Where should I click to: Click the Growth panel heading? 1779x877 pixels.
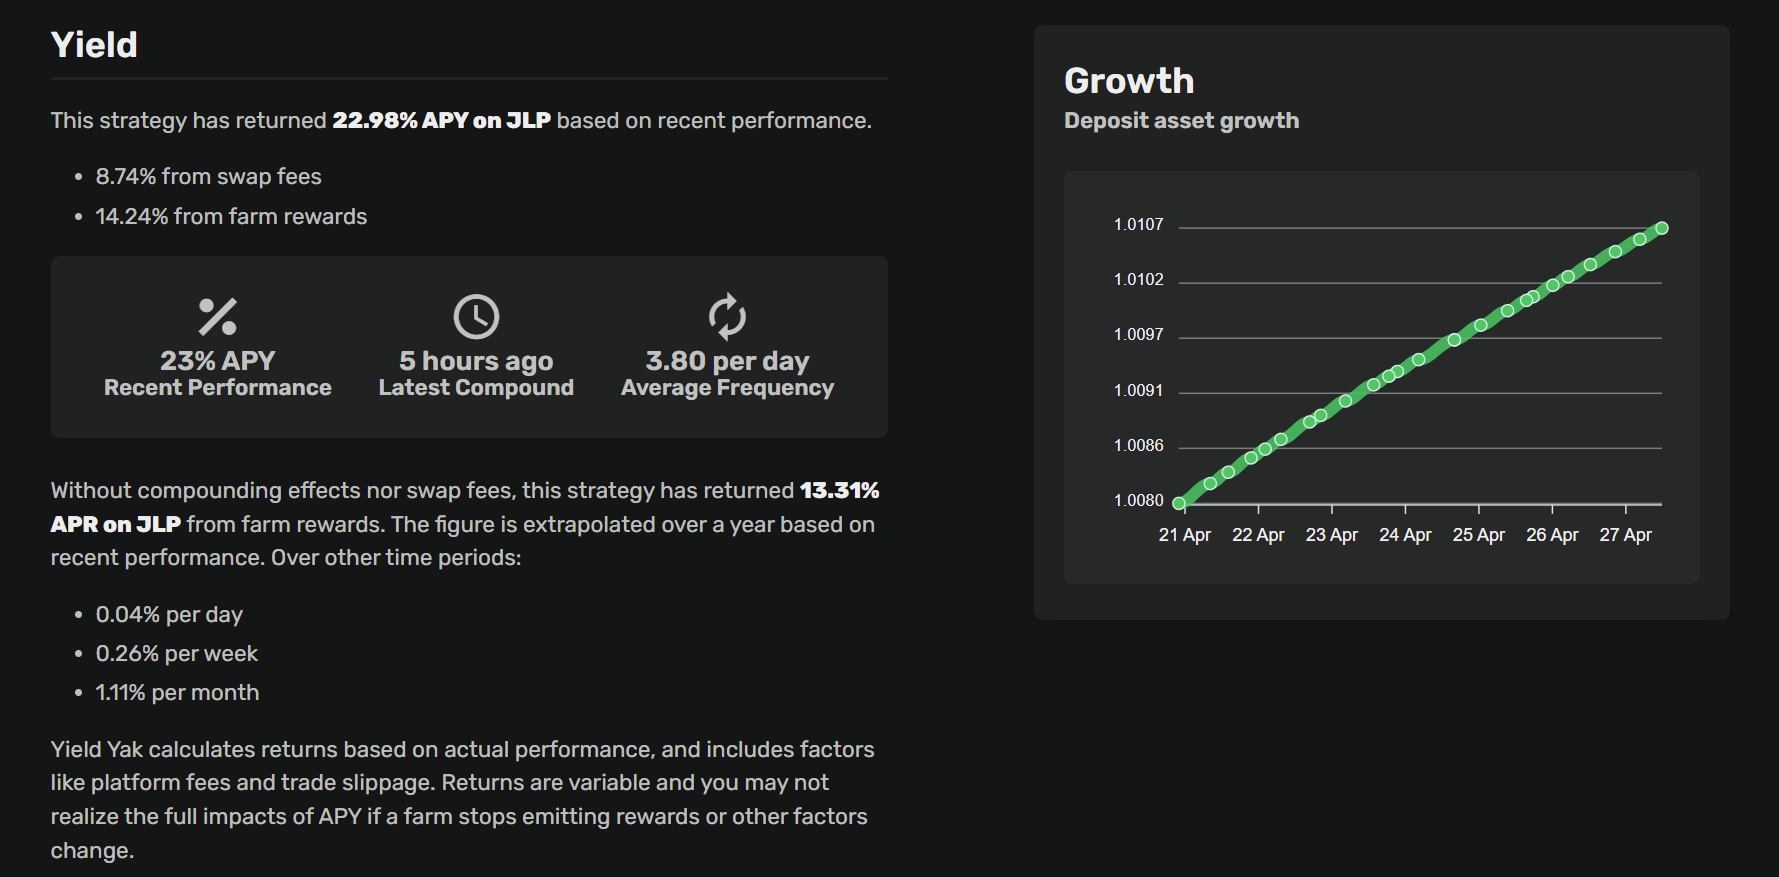[1129, 81]
